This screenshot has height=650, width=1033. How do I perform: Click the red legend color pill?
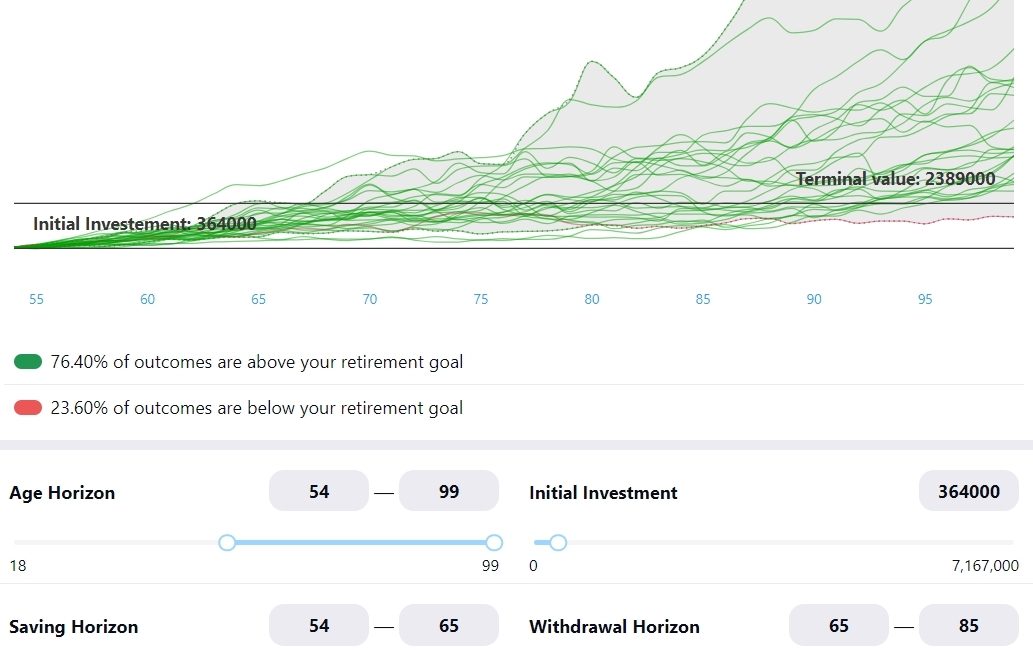coord(28,408)
